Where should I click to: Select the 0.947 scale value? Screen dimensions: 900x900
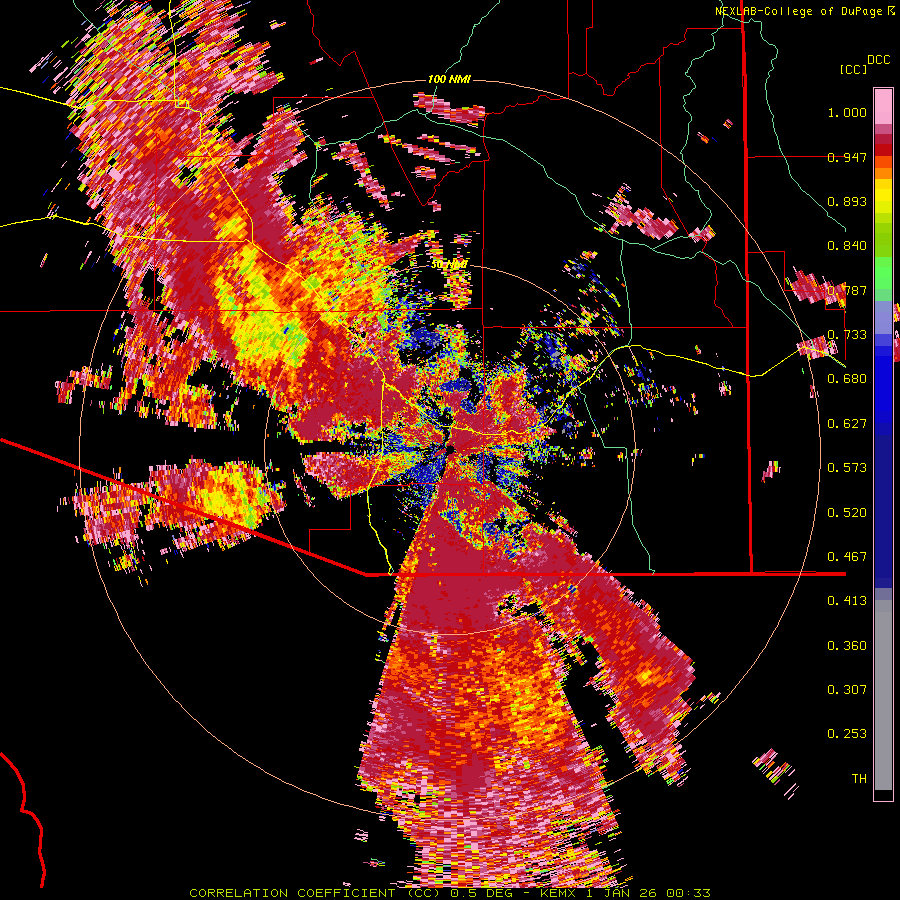point(847,157)
